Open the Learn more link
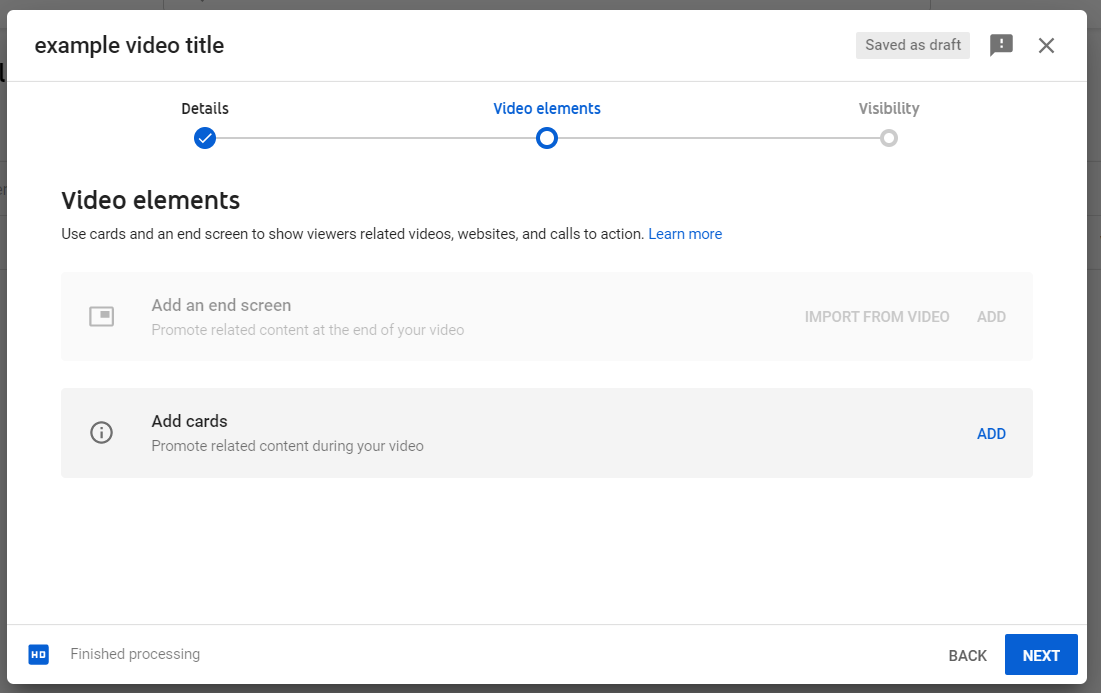Viewport: 1101px width, 693px height. point(685,234)
